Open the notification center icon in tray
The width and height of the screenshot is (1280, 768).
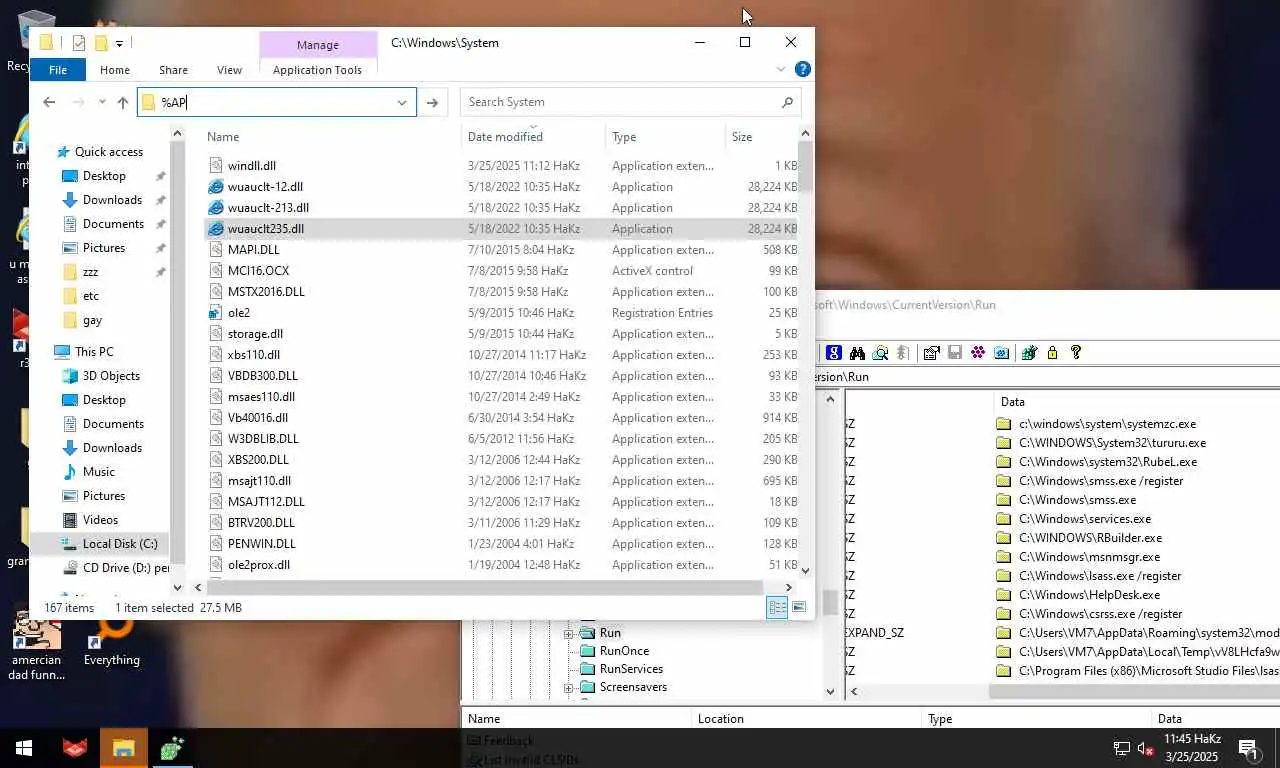point(1248,748)
